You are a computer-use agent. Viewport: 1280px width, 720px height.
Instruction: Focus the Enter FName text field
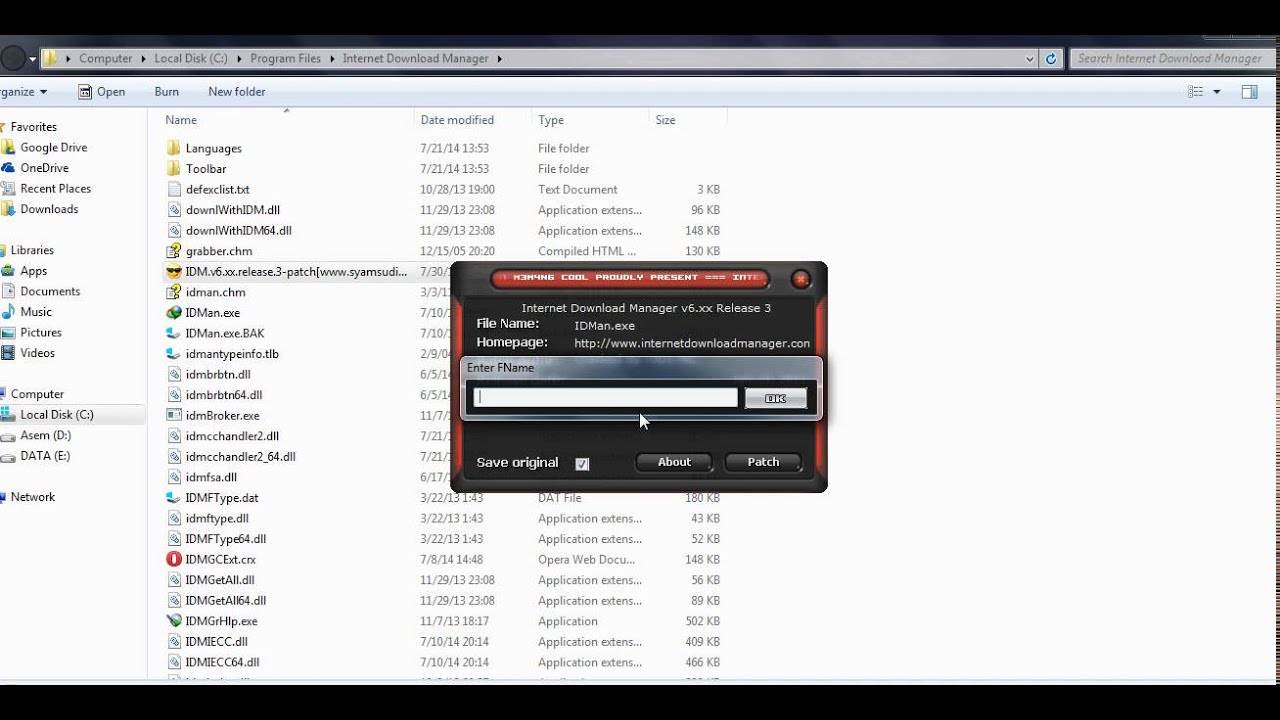coord(605,398)
